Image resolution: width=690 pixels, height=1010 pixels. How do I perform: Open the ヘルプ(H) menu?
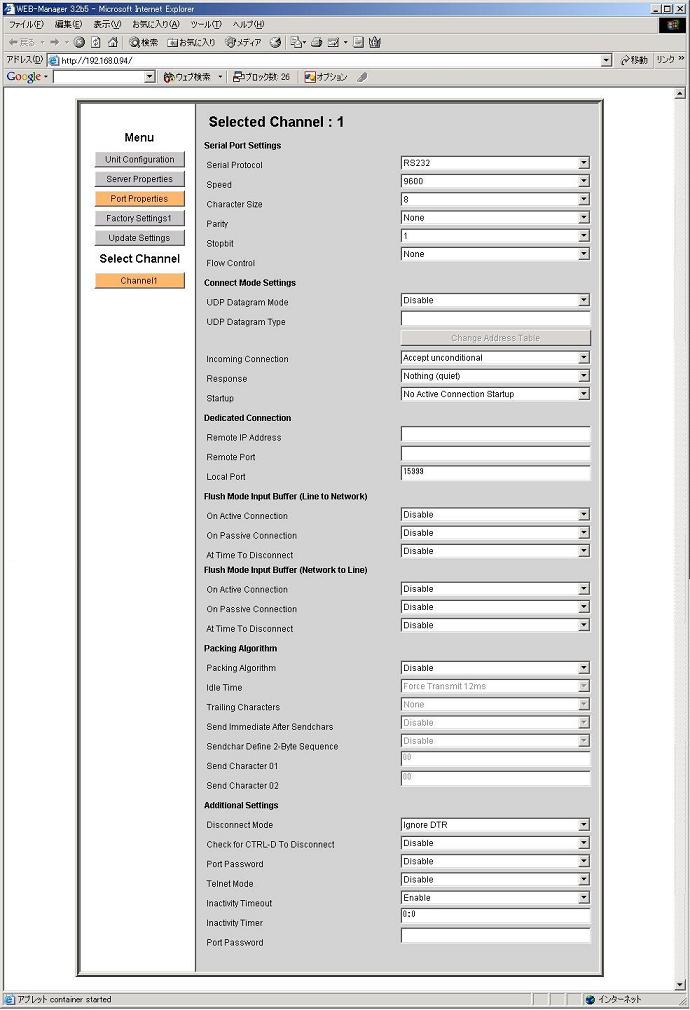point(248,24)
